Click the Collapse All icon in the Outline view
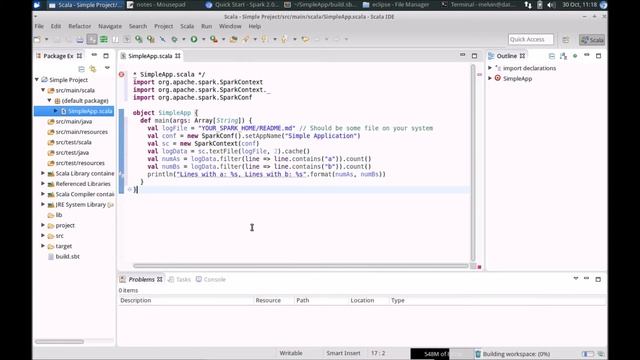 coord(551,56)
